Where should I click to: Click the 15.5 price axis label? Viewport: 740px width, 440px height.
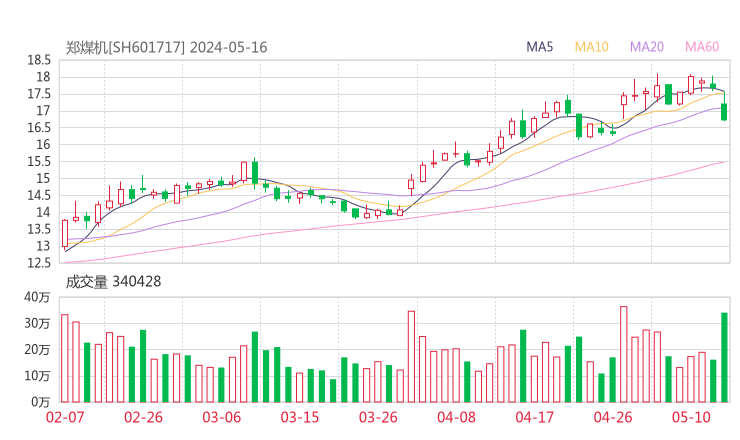(x=39, y=161)
